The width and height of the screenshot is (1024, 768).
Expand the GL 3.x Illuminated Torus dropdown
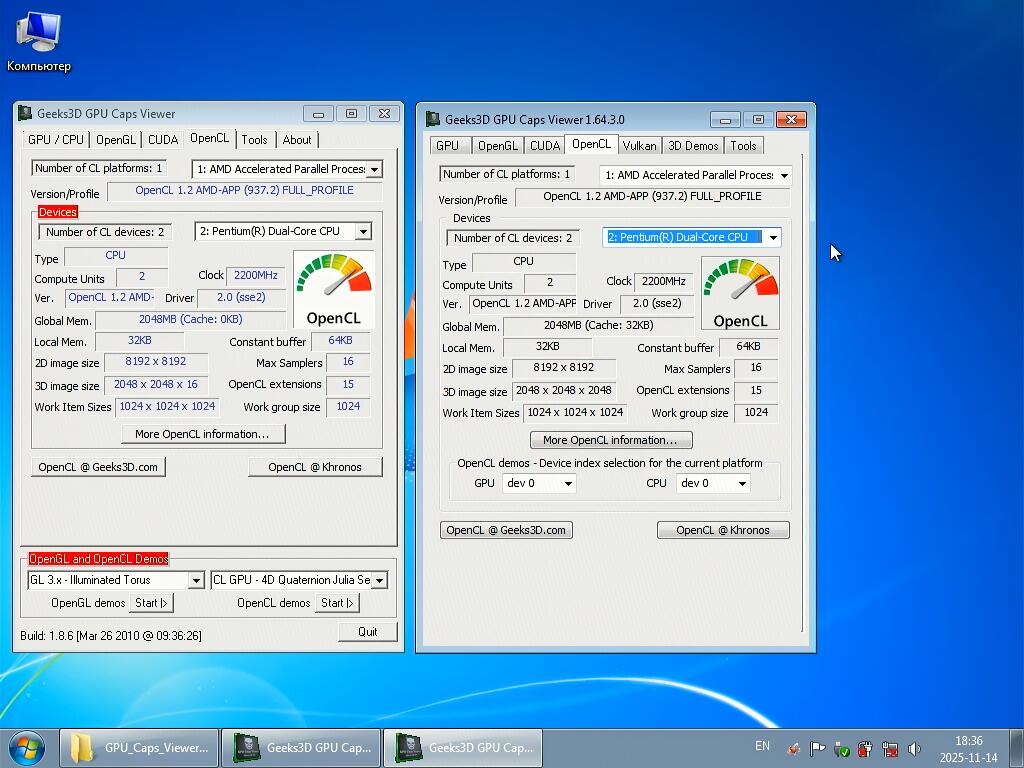(x=196, y=580)
